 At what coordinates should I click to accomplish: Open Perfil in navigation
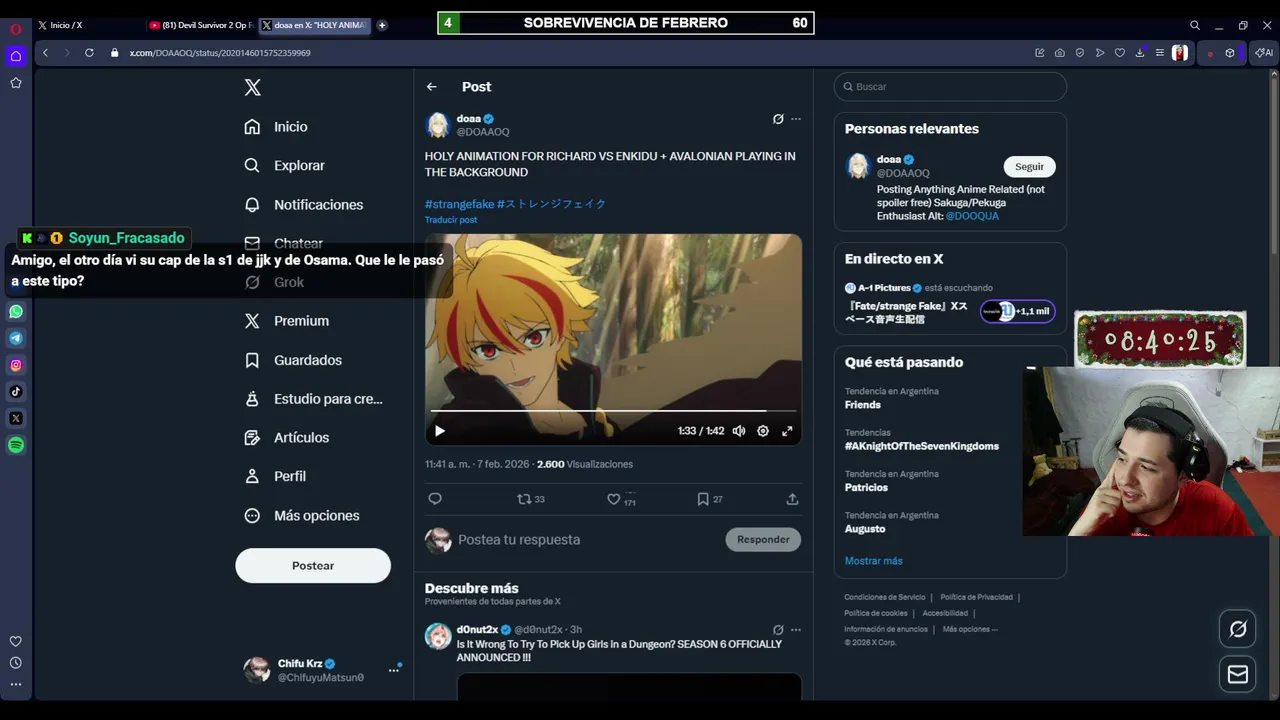coord(275,477)
